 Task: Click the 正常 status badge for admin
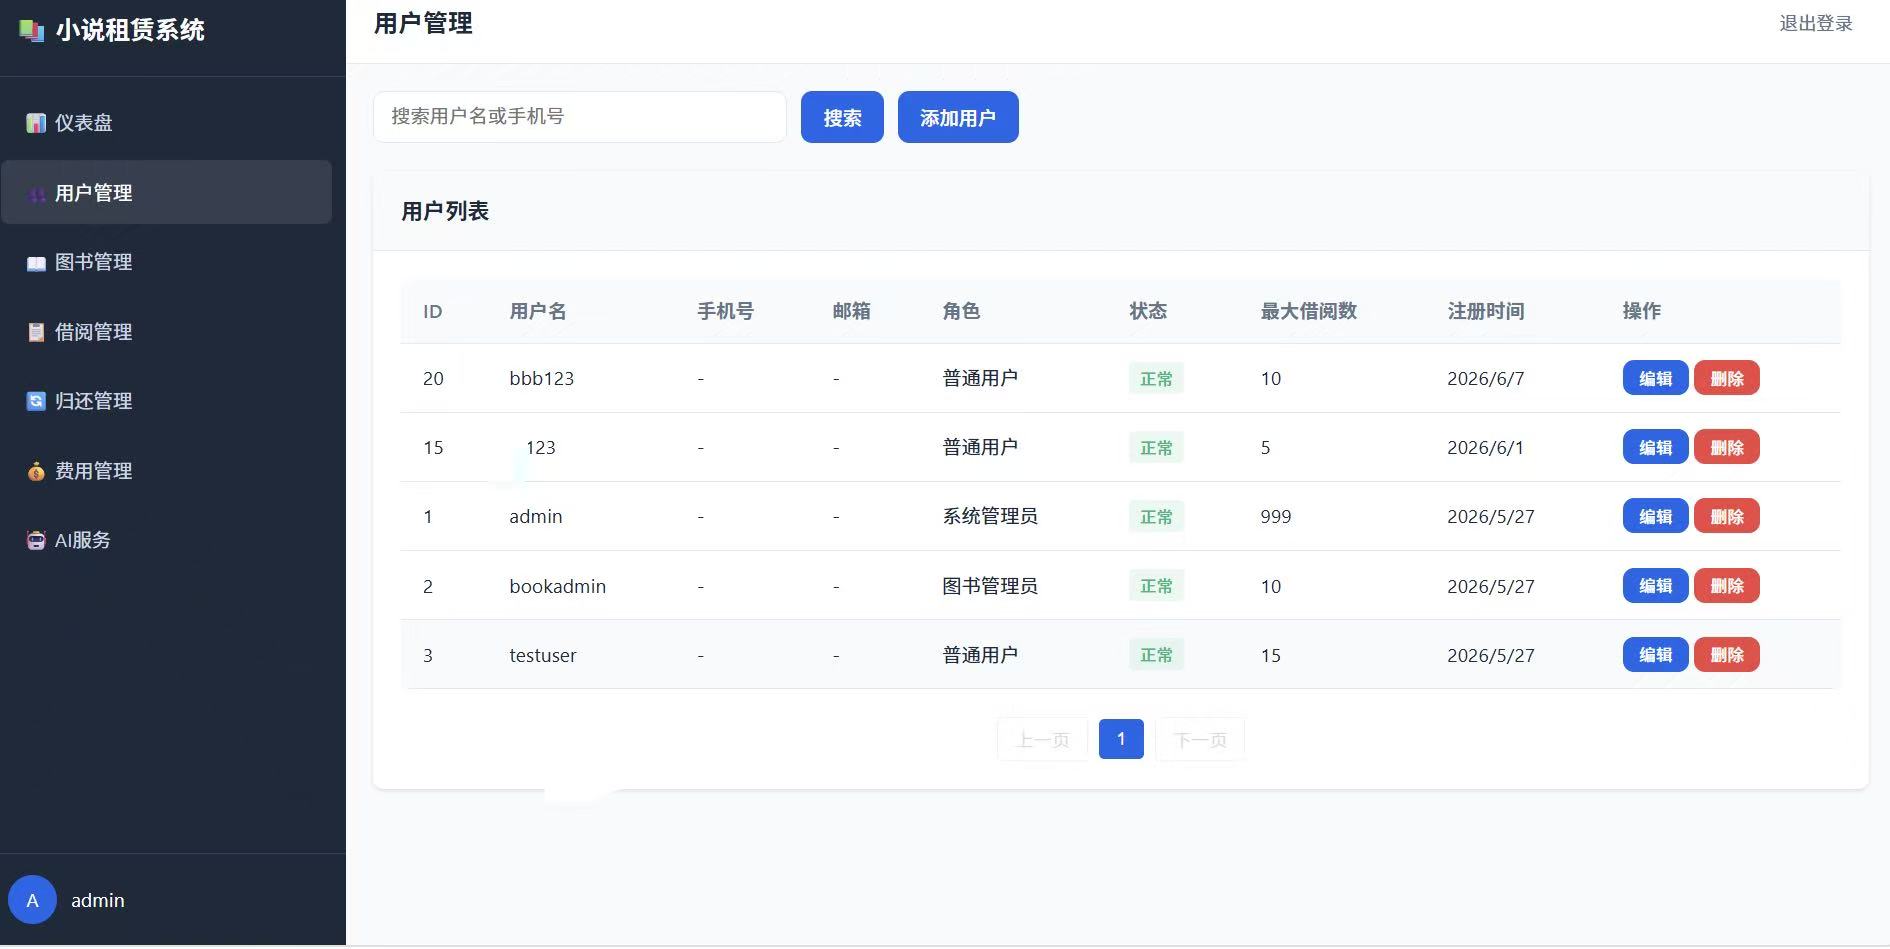[x=1156, y=516]
